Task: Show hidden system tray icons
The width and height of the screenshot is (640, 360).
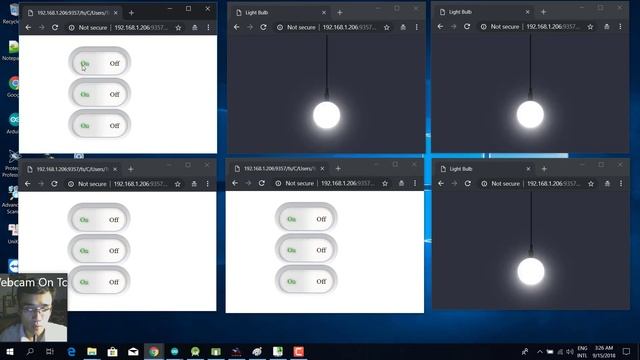Action: [539, 351]
